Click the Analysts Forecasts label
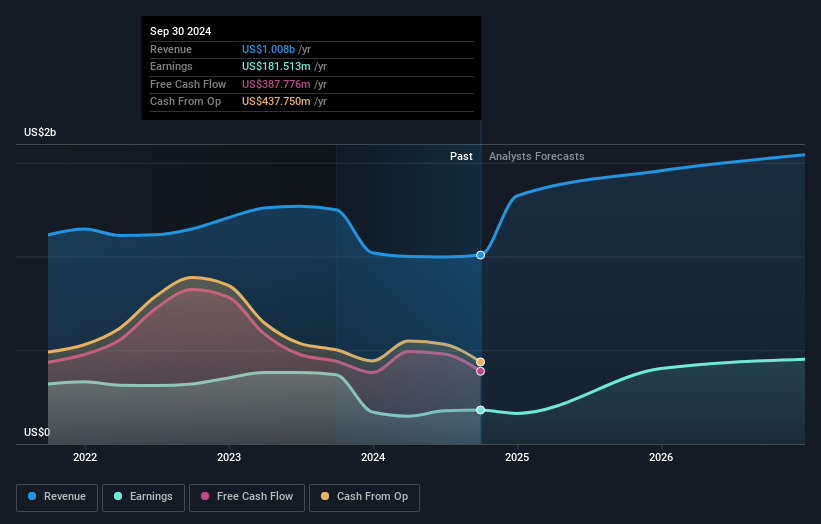The height and width of the screenshot is (524, 821). tap(537, 157)
